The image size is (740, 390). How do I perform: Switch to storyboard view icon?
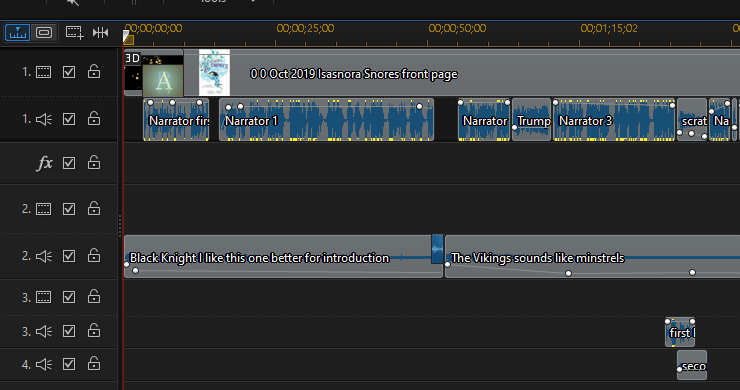click(44, 33)
